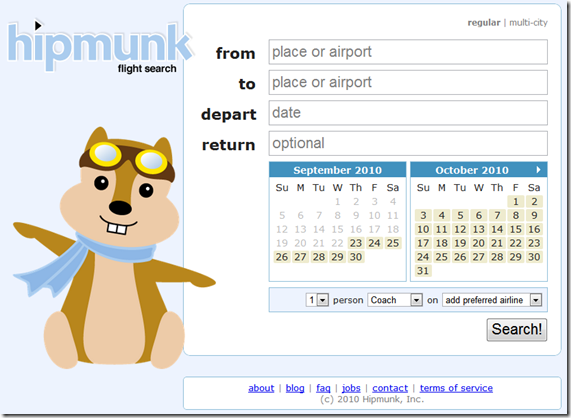Open the terms of service link

[456, 388]
